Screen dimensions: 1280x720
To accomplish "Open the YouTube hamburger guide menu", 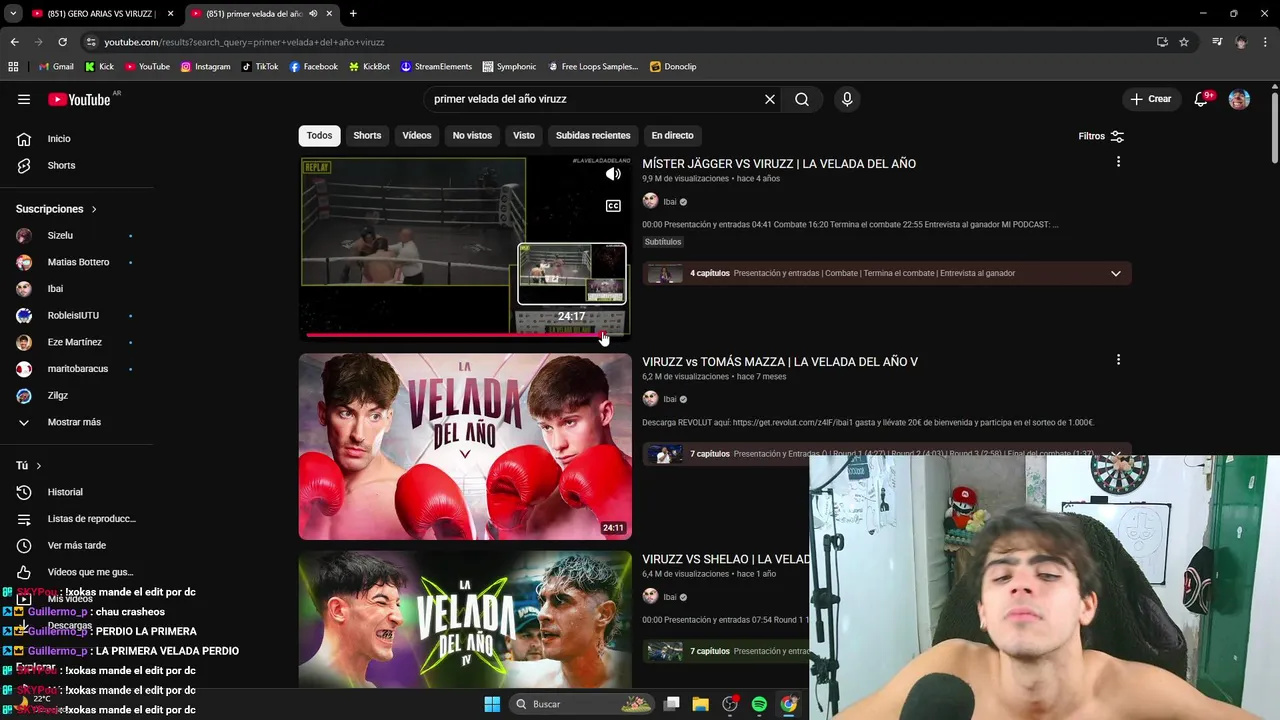I will 24,99.
